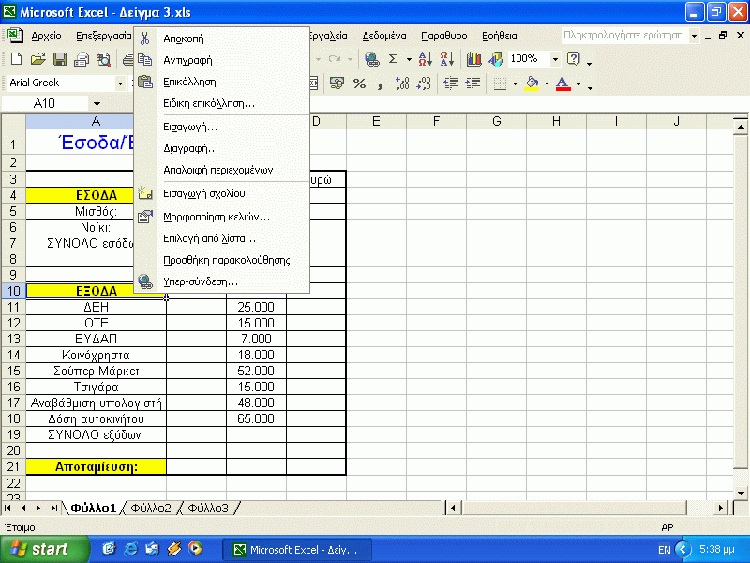Click column F header
This screenshot has height=563, width=750.
pyautogui.click(x=436, y=121)
